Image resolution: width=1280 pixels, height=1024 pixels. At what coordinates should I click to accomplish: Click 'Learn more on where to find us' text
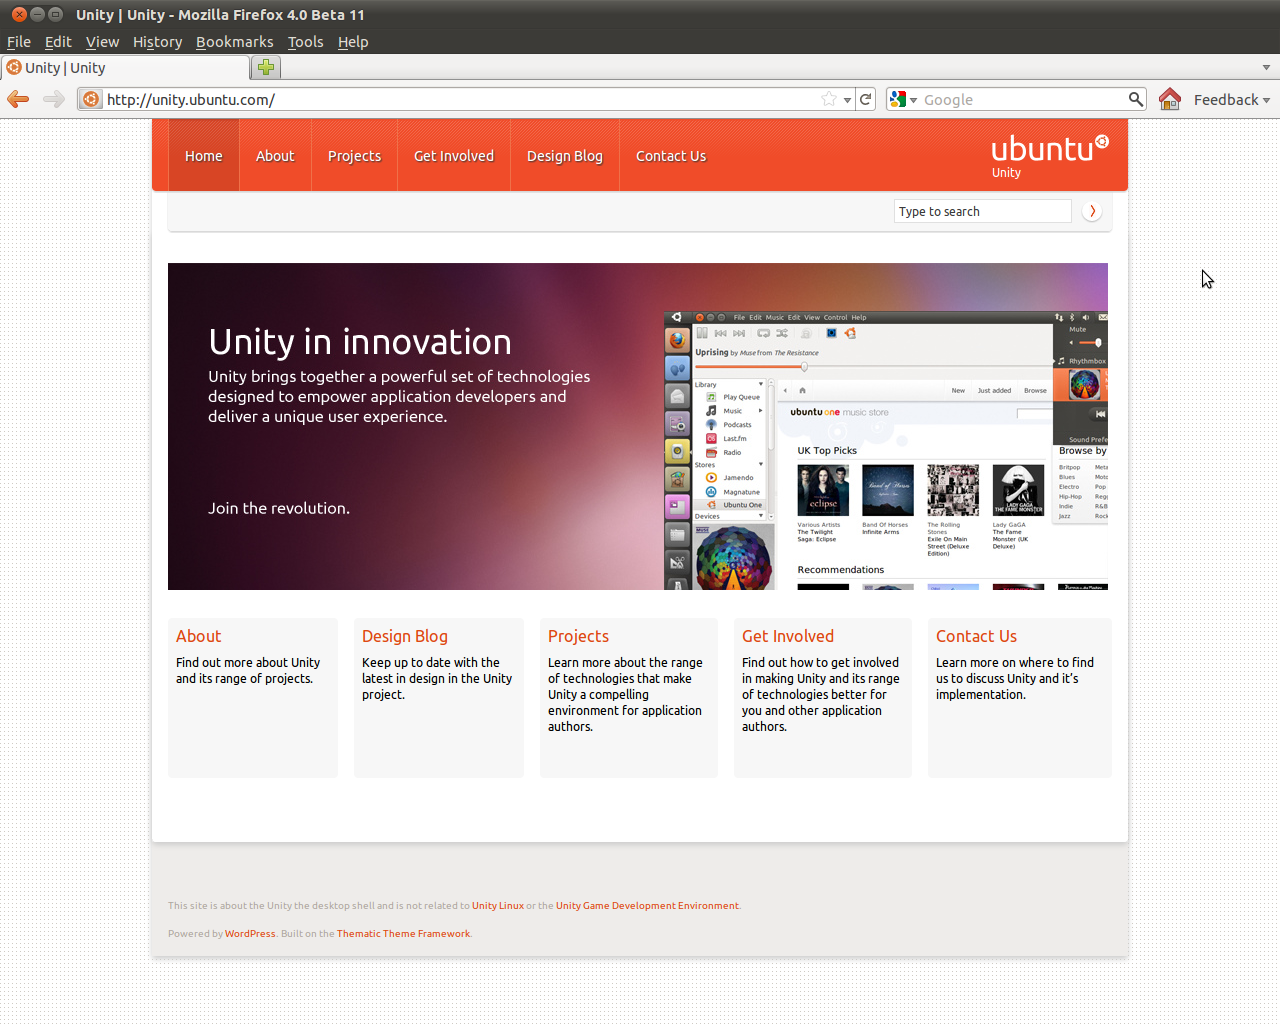tap(1015, 678)
